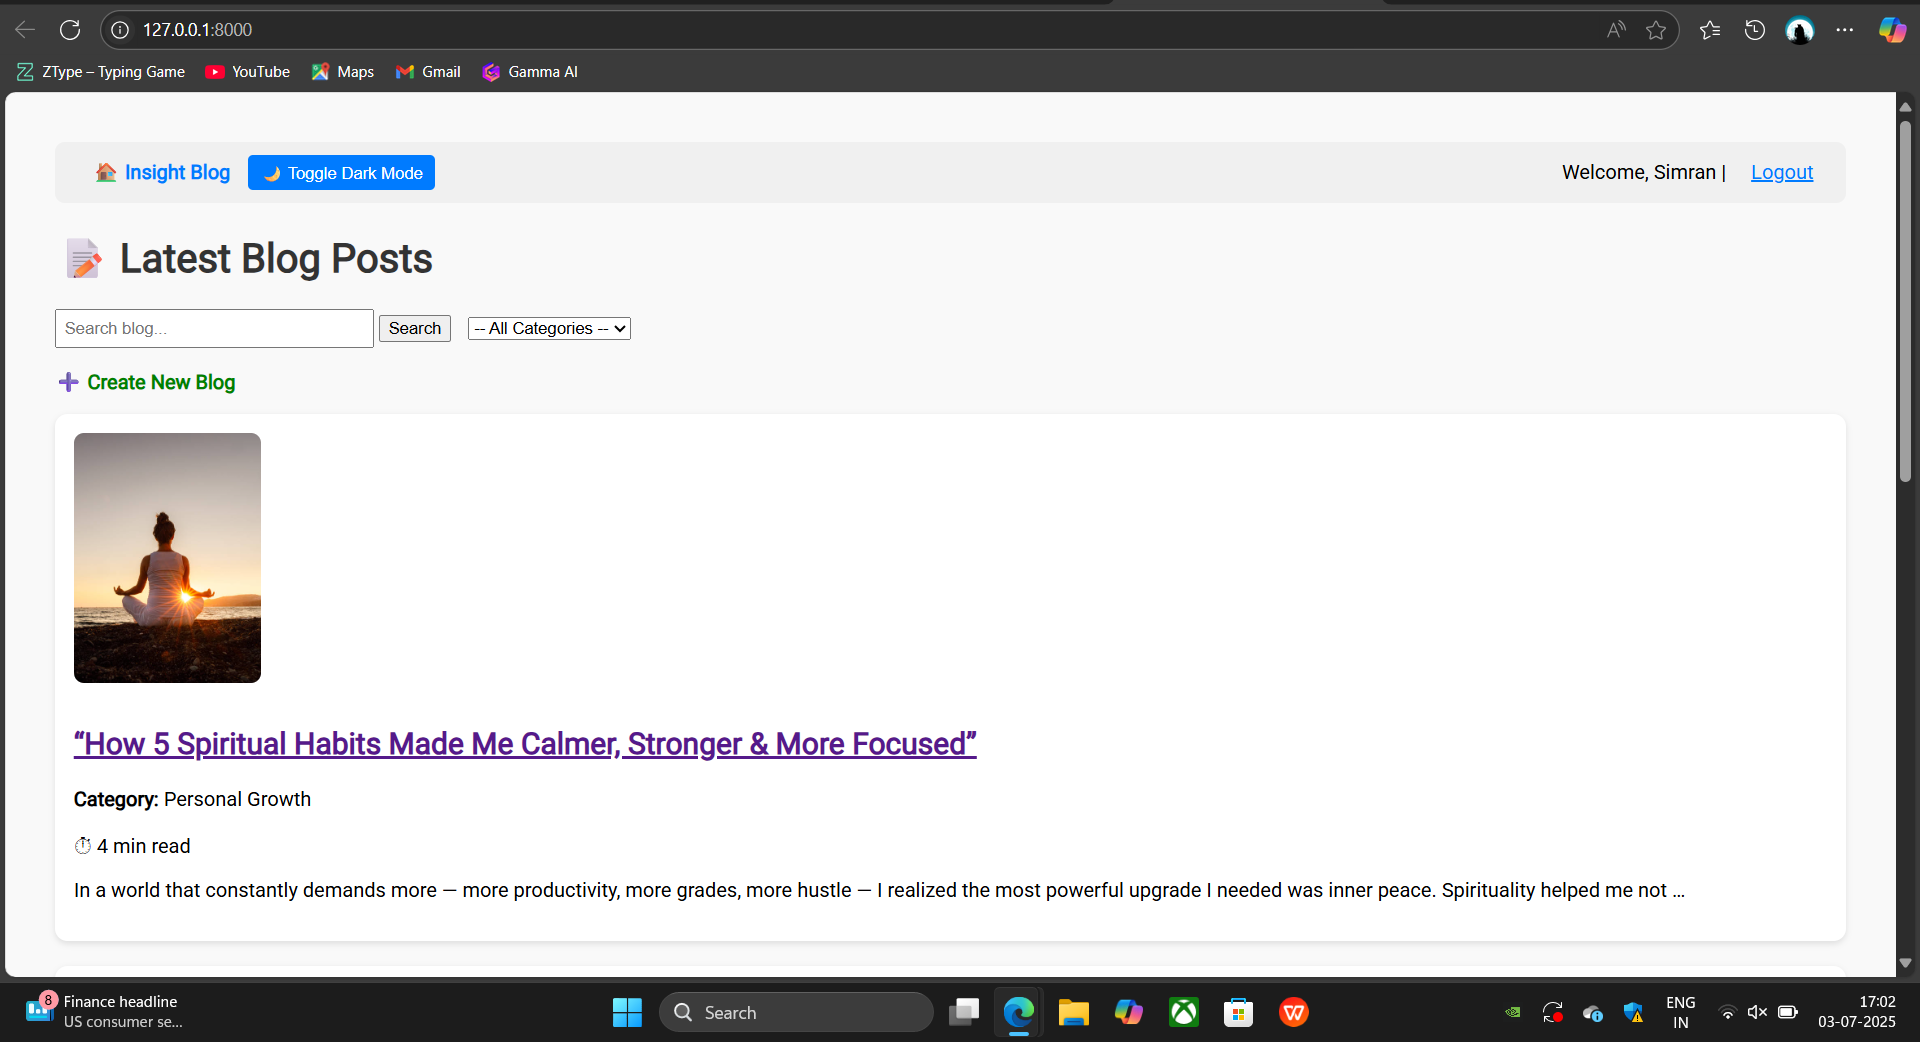Open the Gamma AI bookmark
This screenshot has width=1920, height=1042.
pyautogui.click(x=530, y=72)
